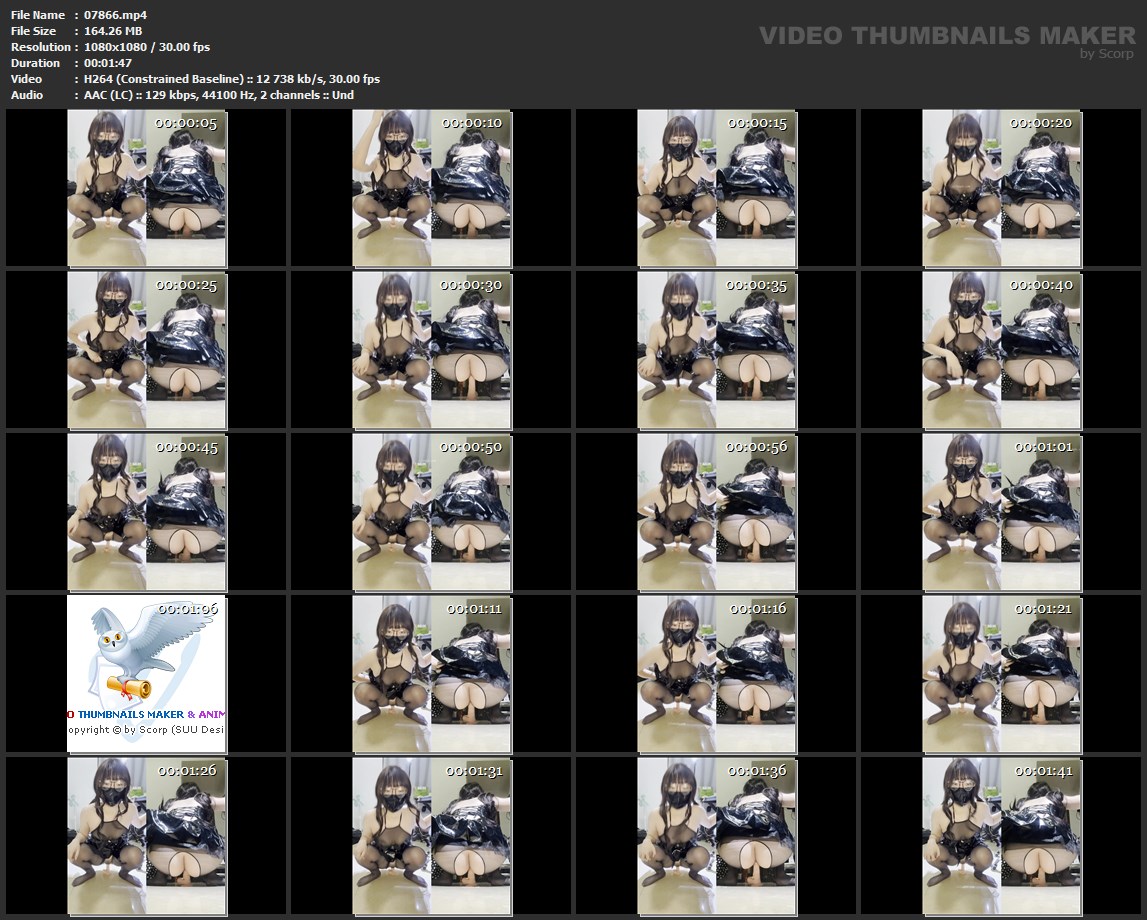Pick the thumbnail at 00:01:21

(1002, 674)
